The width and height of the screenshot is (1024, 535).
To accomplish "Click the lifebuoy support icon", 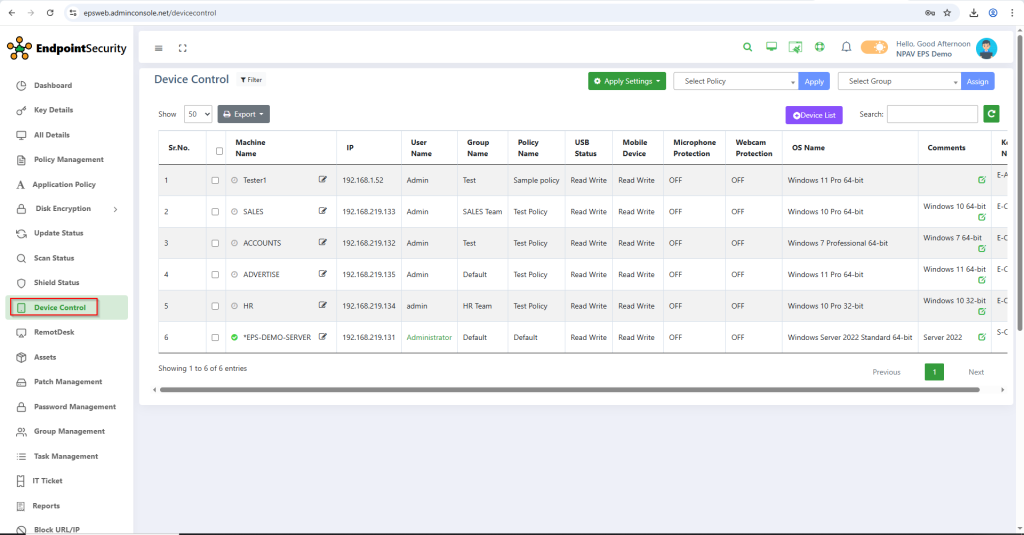I will click(820, 47).
